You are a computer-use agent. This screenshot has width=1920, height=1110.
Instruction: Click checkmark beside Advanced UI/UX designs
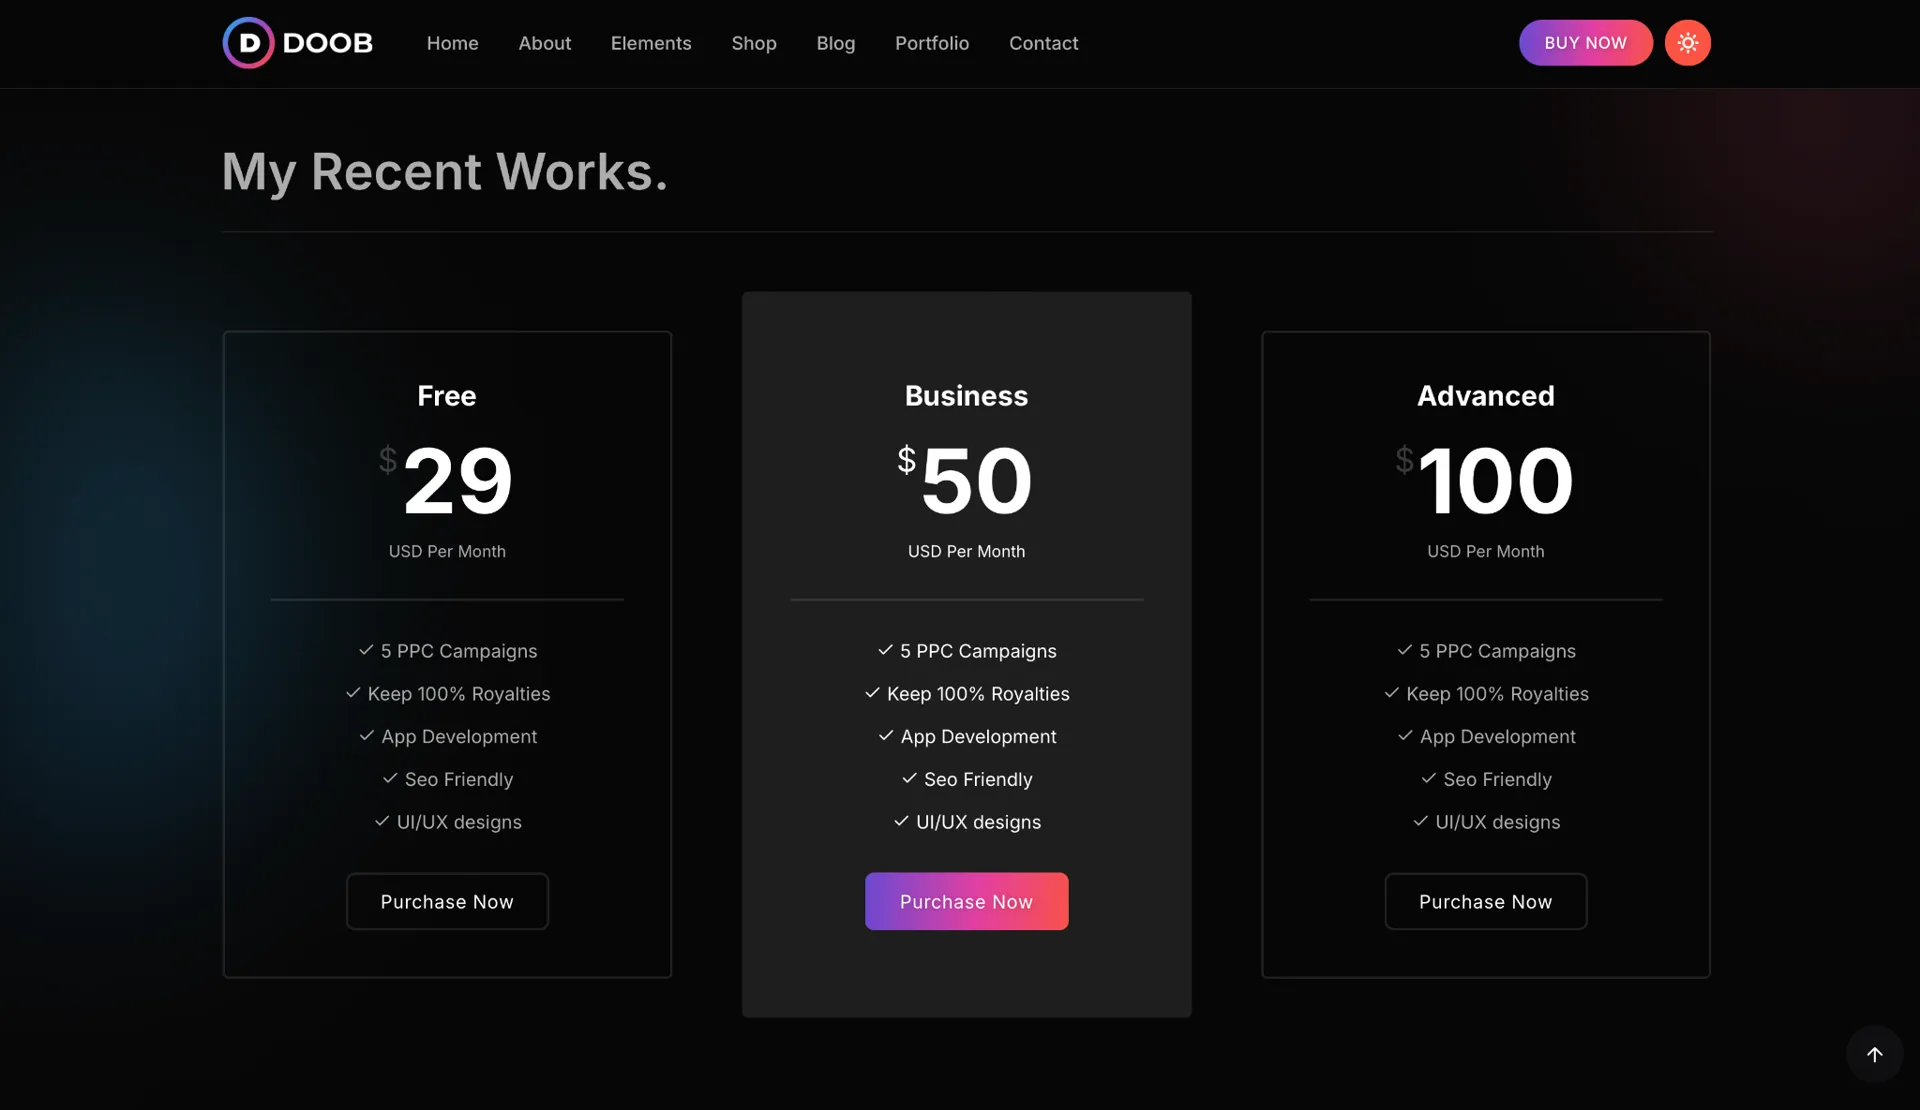tap(1420, 821)
